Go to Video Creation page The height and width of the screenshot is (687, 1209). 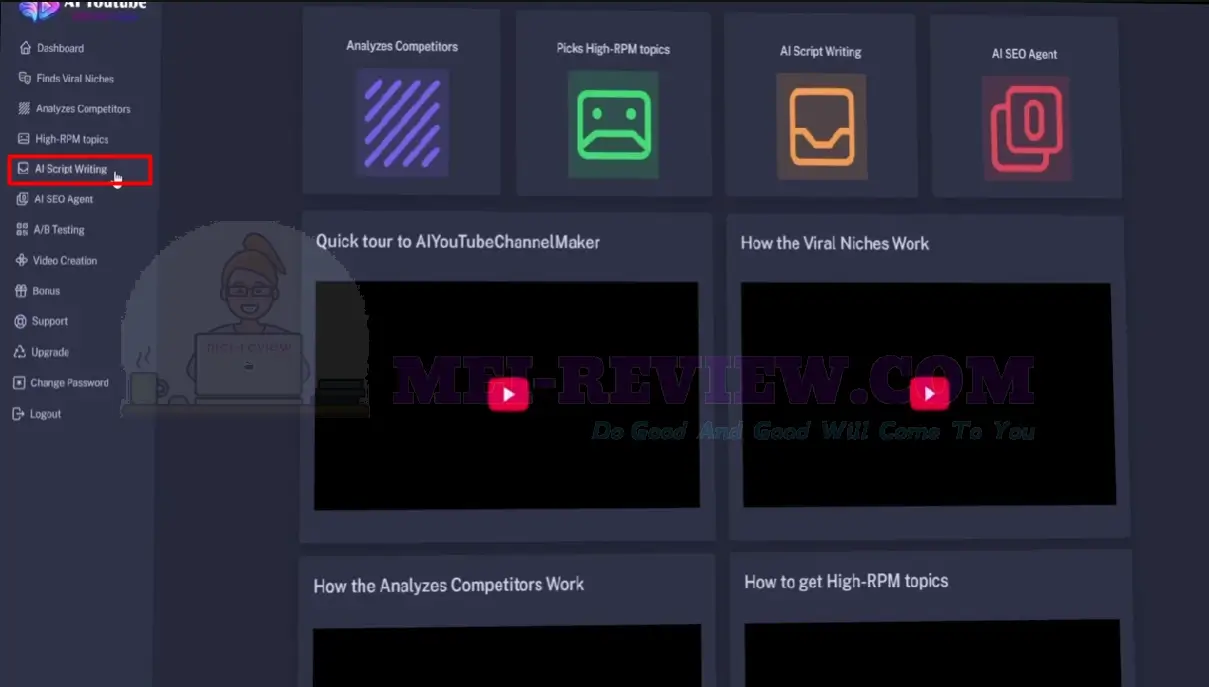tap(65, 260)
